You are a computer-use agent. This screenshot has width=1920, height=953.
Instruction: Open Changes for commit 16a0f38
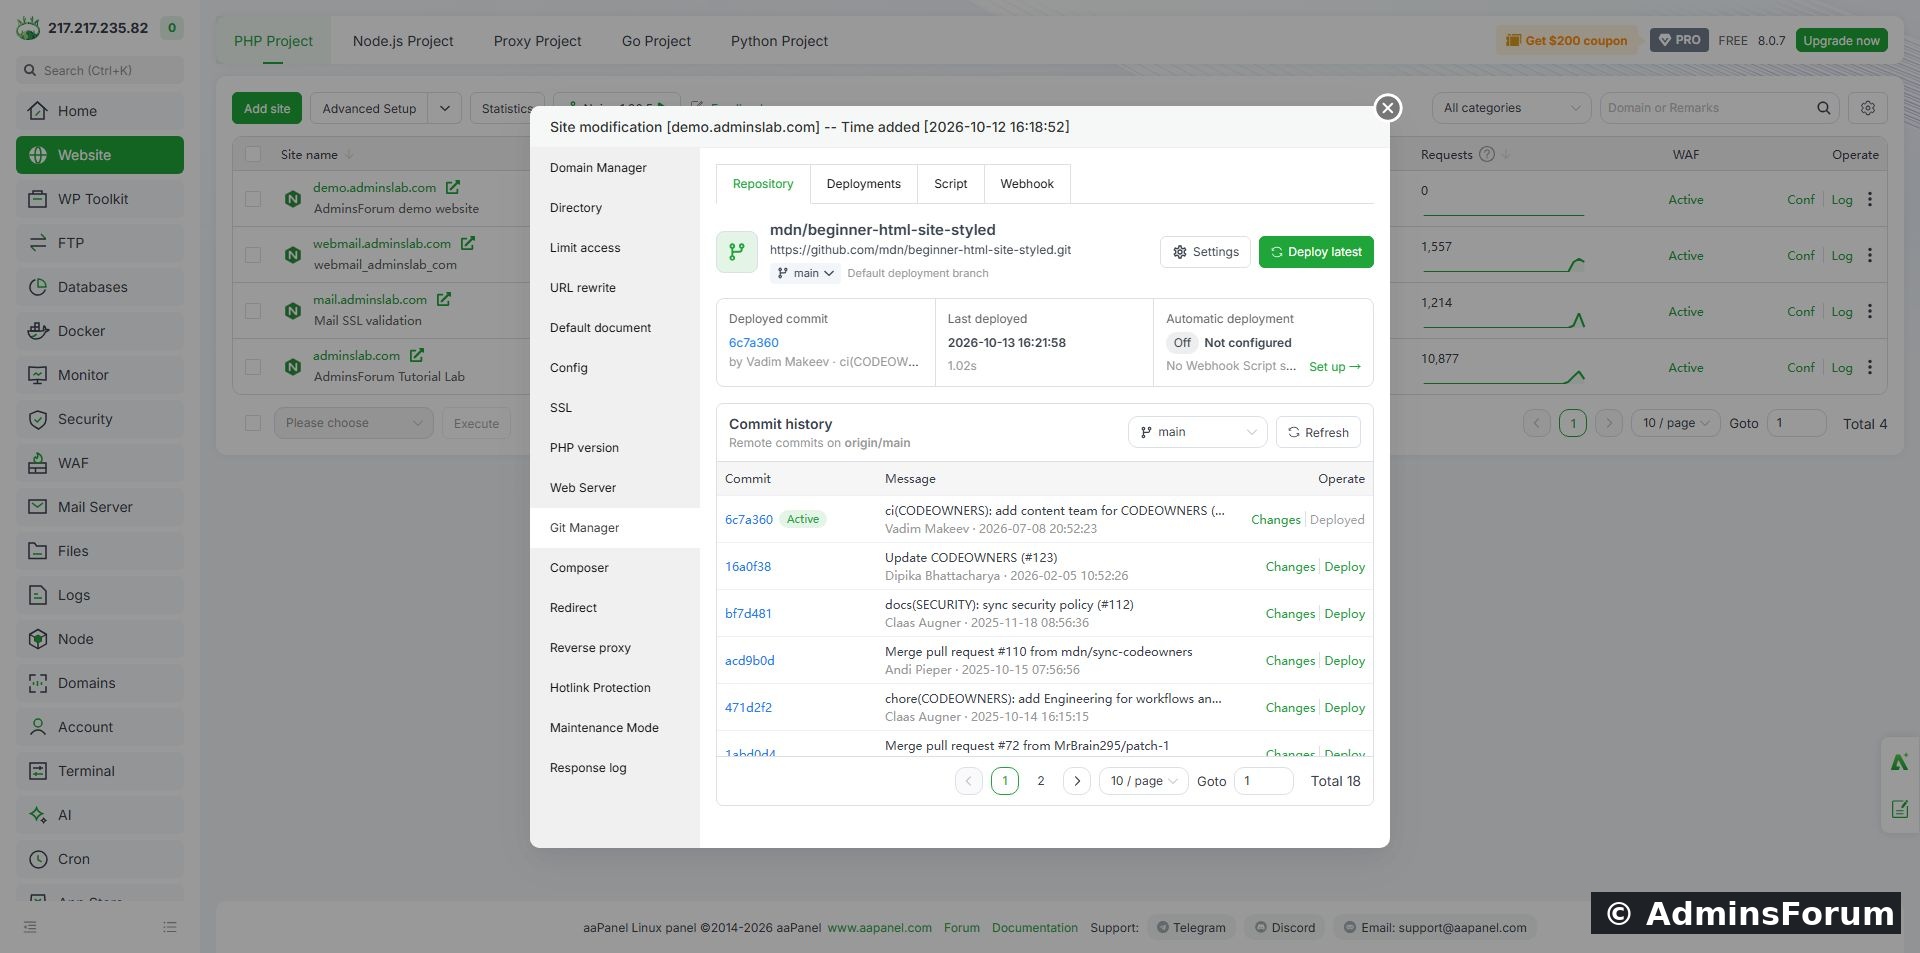point(1290,567)
